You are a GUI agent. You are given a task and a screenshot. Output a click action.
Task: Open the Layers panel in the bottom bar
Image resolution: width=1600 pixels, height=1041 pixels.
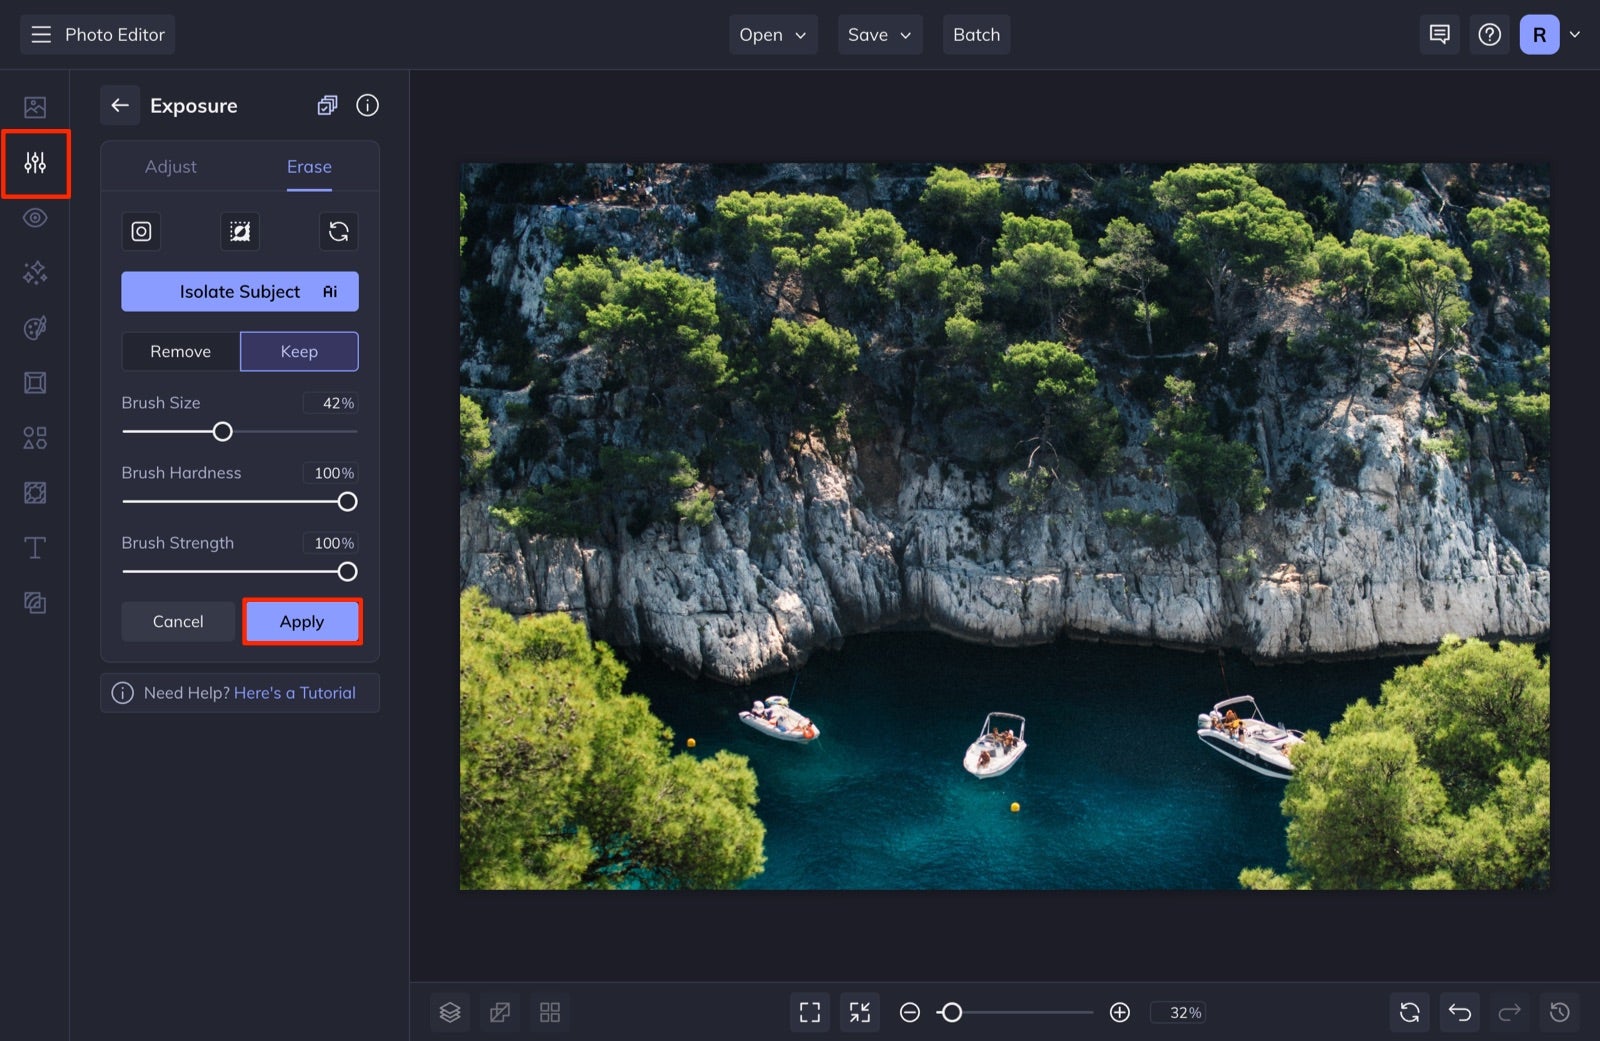450,1011
